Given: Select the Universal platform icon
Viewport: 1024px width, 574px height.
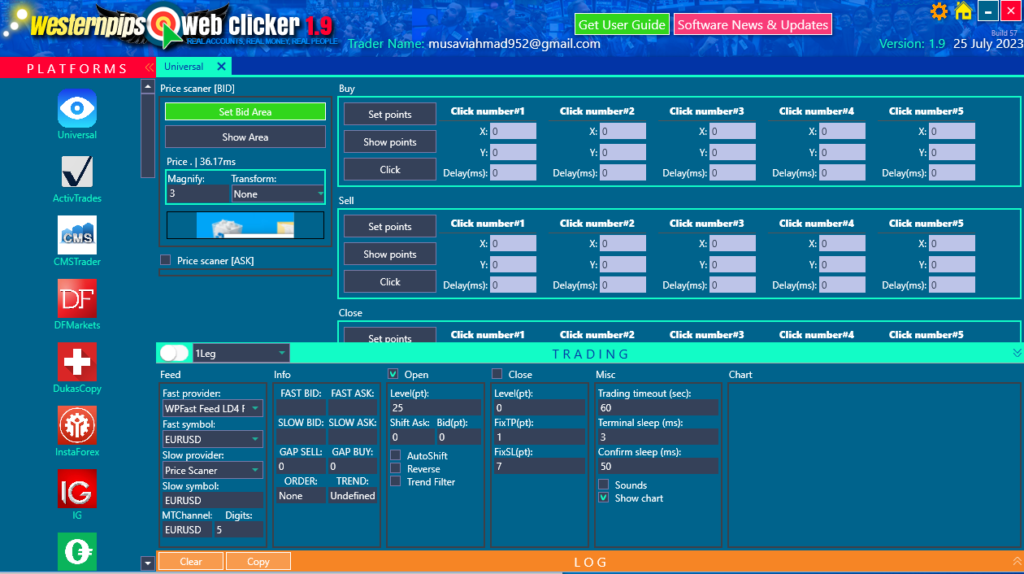Looking at the screenshot, I should click(x=77, y=108).
